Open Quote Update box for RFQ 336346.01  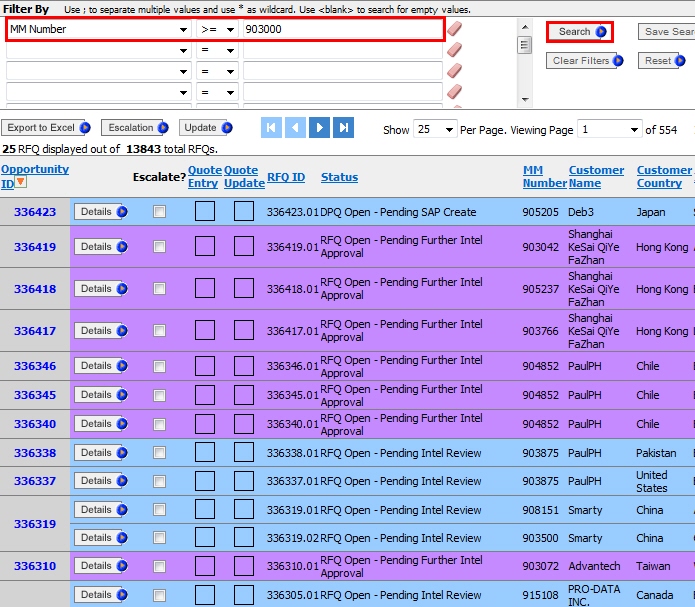pyautogui.click(x=244, y=366)
